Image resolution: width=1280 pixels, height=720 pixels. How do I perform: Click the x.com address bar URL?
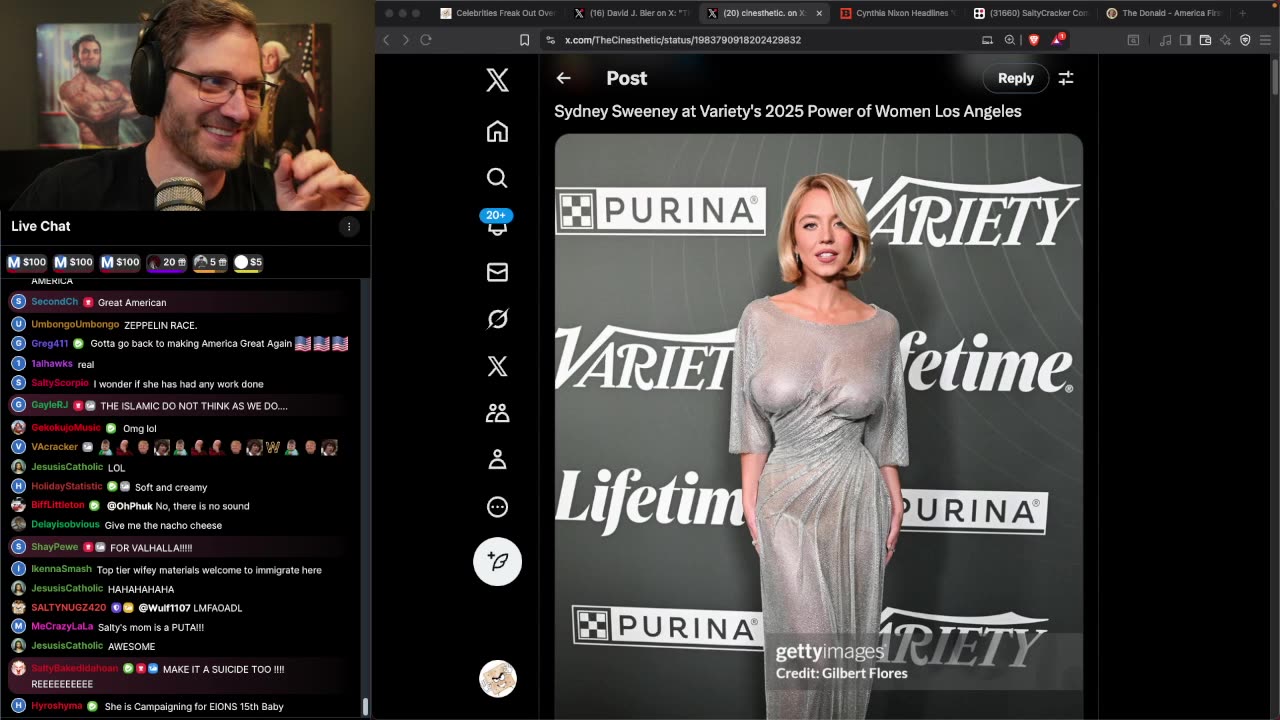pos(683,40)
